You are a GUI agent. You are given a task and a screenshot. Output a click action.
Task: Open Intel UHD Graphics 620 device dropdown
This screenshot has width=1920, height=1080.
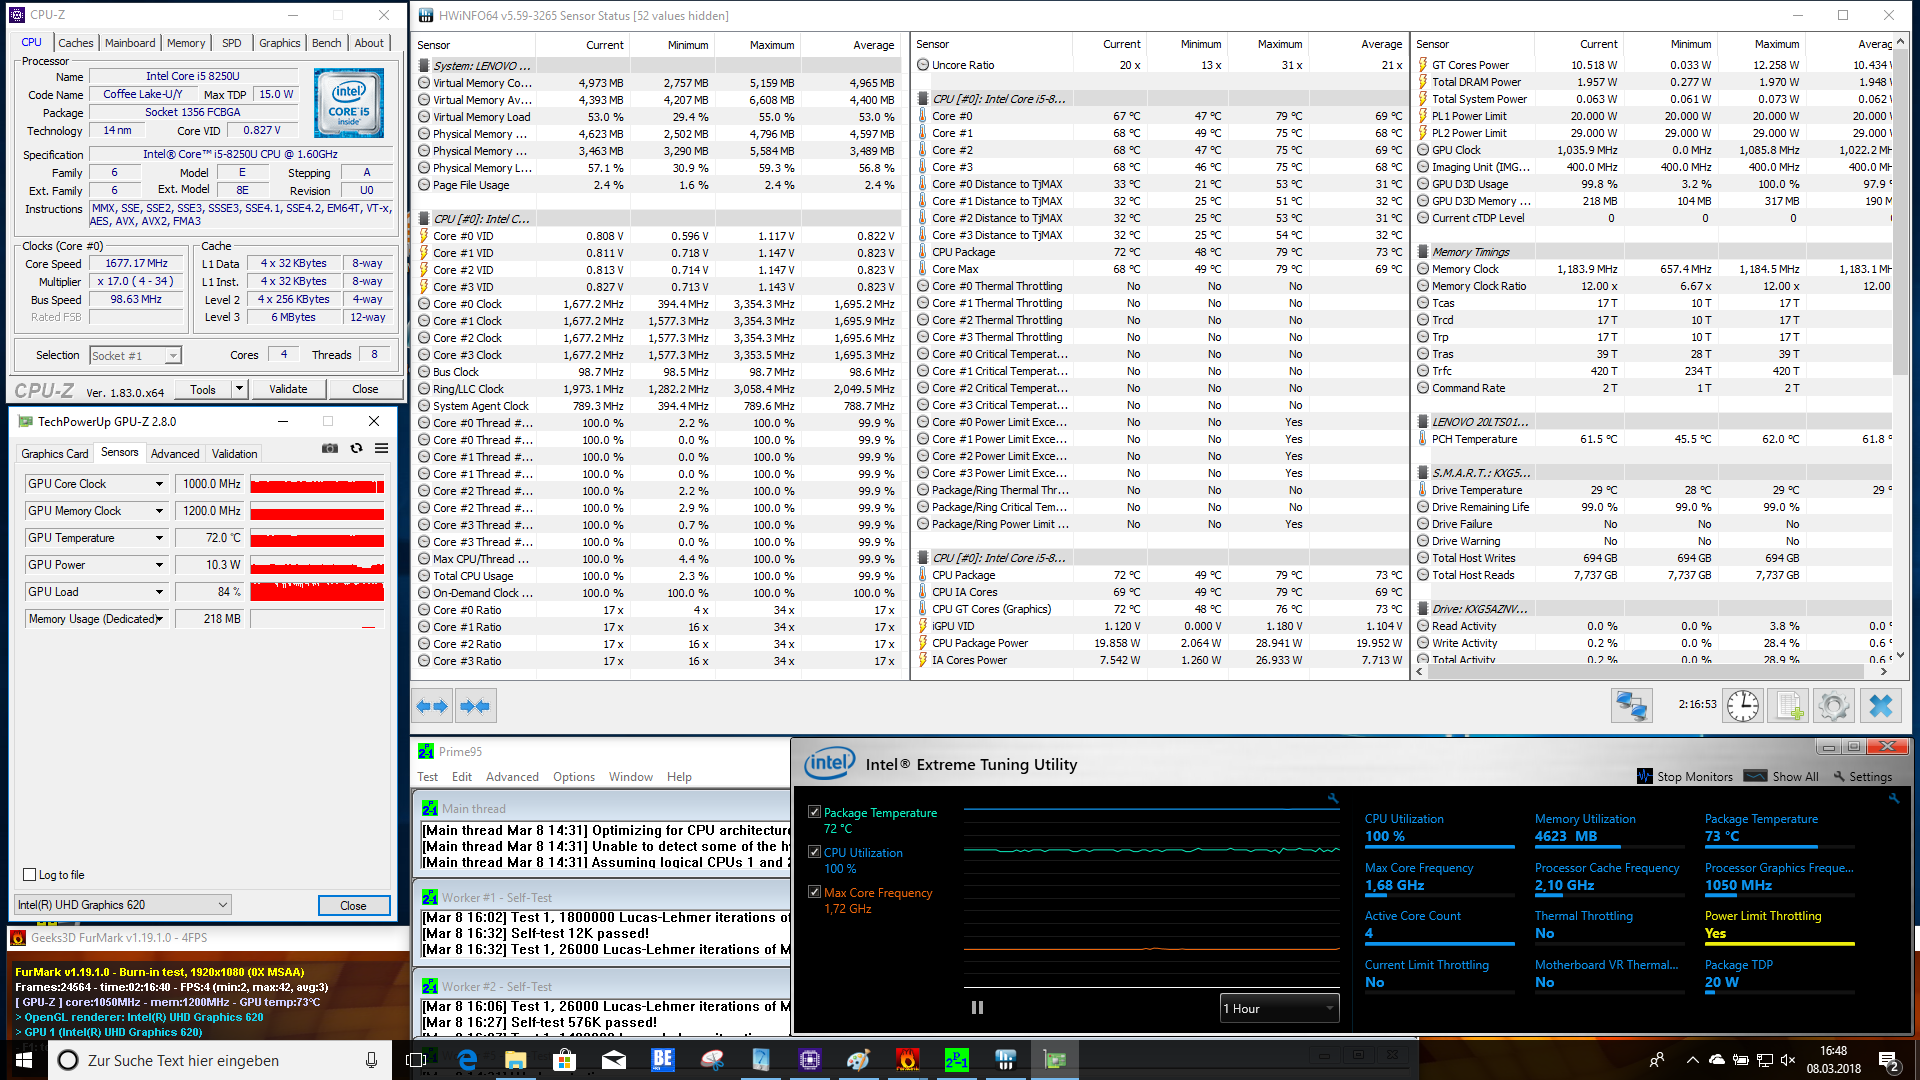pyautogui.click(x=123, y=905)
